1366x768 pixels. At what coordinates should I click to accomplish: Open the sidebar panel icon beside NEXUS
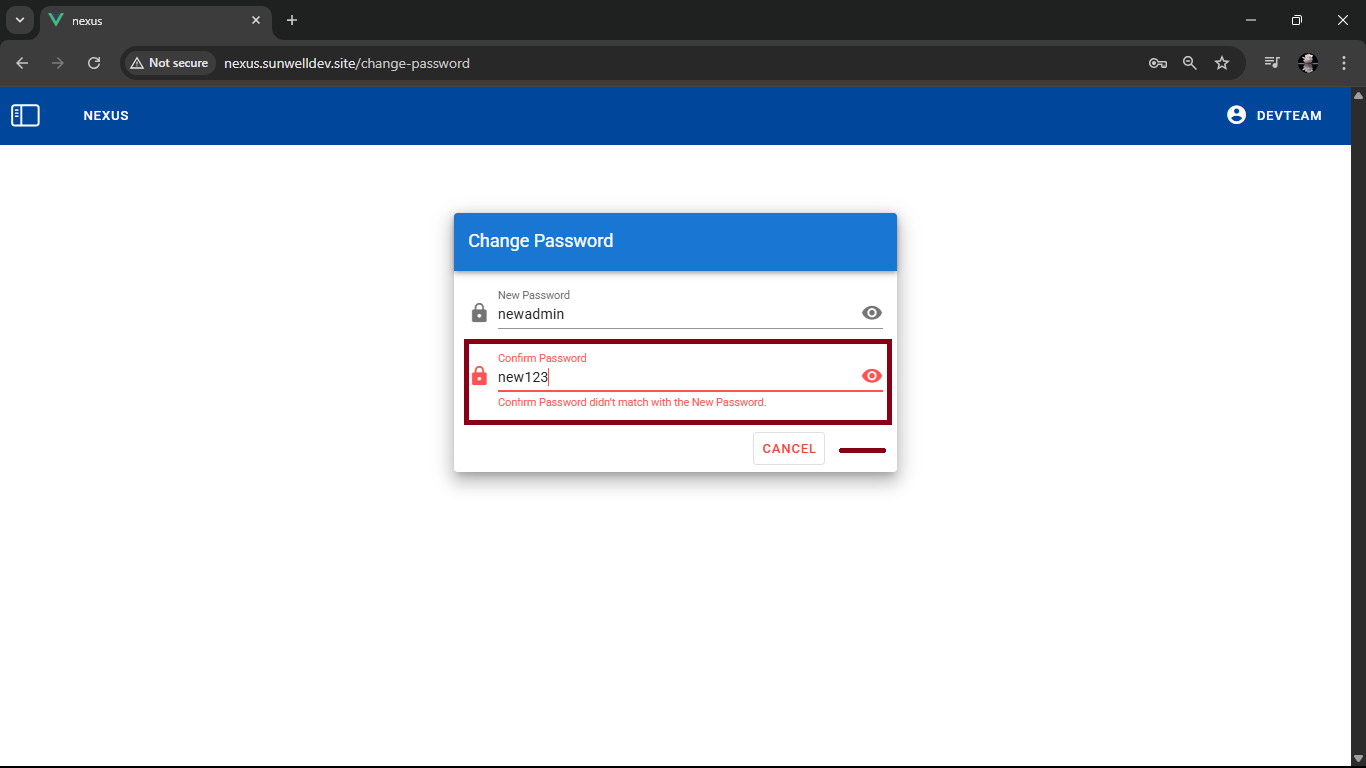click(25, 115)
